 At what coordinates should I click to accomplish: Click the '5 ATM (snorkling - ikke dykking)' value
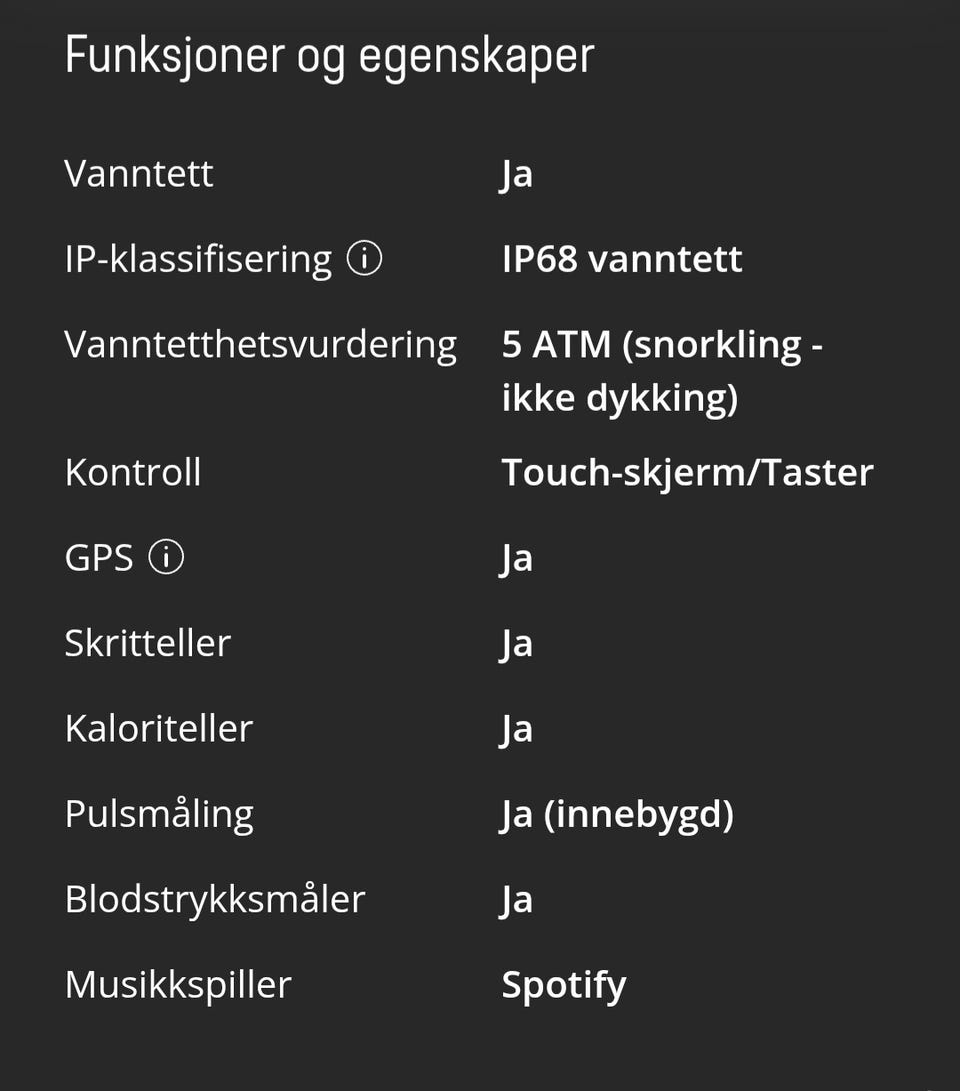tap(661, 371)
